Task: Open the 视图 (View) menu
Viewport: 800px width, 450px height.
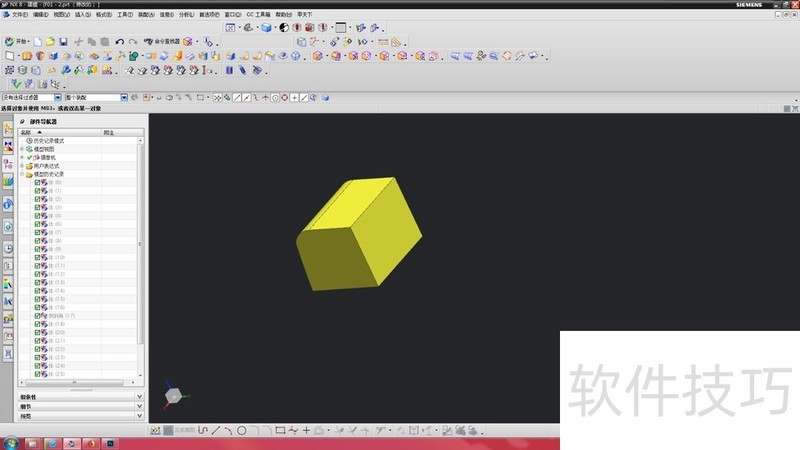Action: (62, 15)
